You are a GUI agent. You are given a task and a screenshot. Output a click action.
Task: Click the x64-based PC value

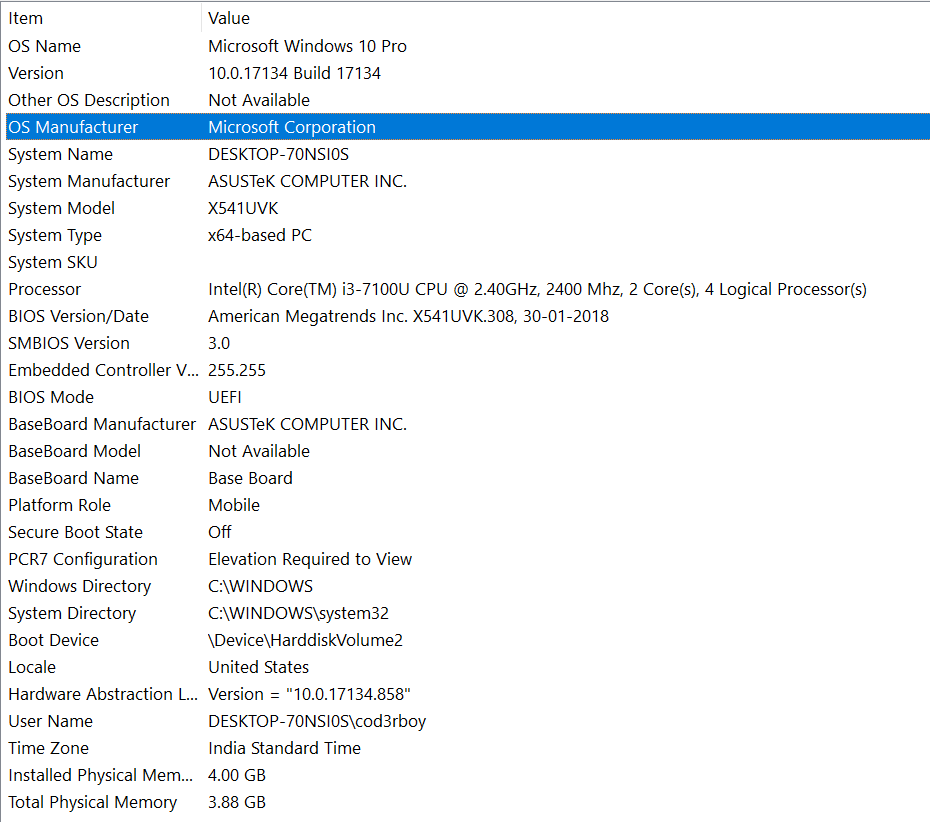tap(260, 235)
